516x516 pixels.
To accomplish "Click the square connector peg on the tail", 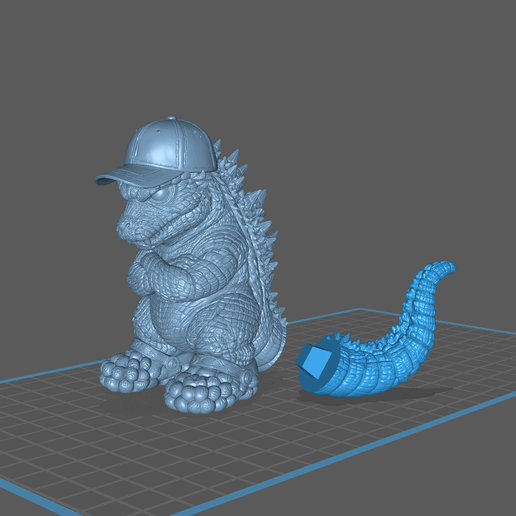I will point(315,362).
